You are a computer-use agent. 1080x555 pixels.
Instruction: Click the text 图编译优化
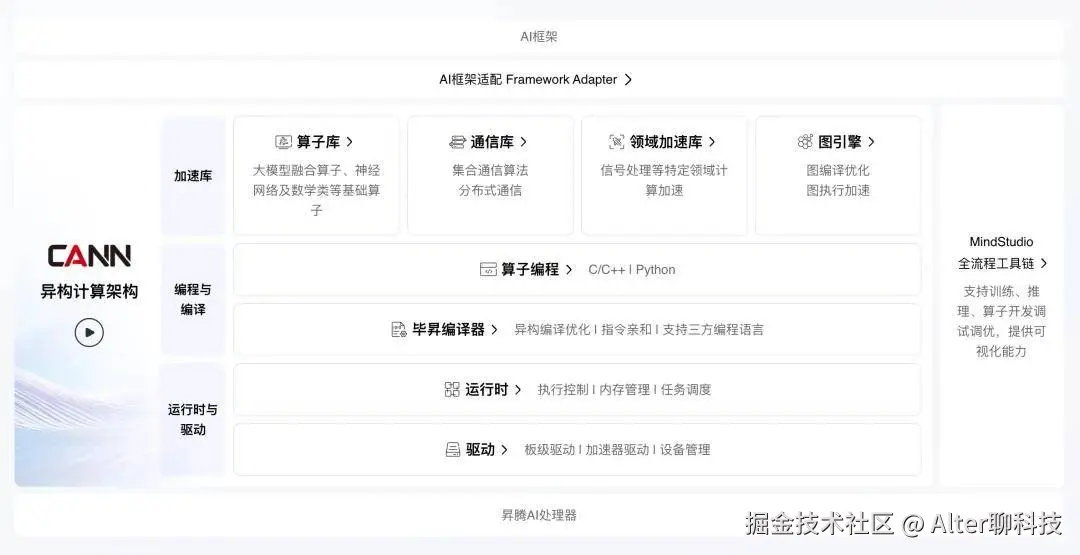(x=838, y=170)
